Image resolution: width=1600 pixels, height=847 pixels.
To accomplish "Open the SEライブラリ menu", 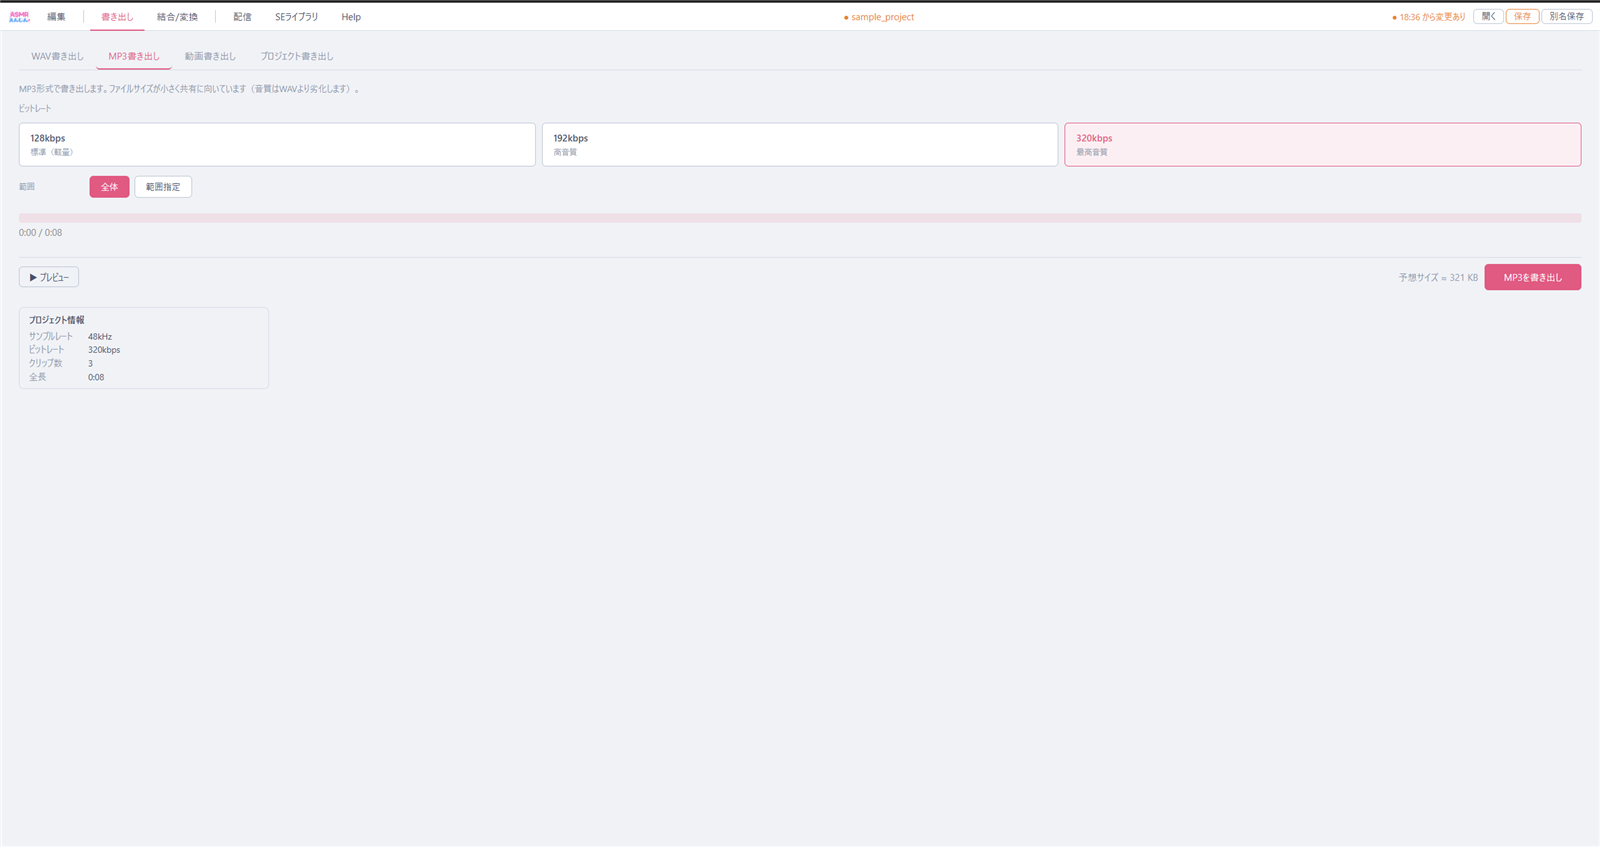I will point(297,17).
